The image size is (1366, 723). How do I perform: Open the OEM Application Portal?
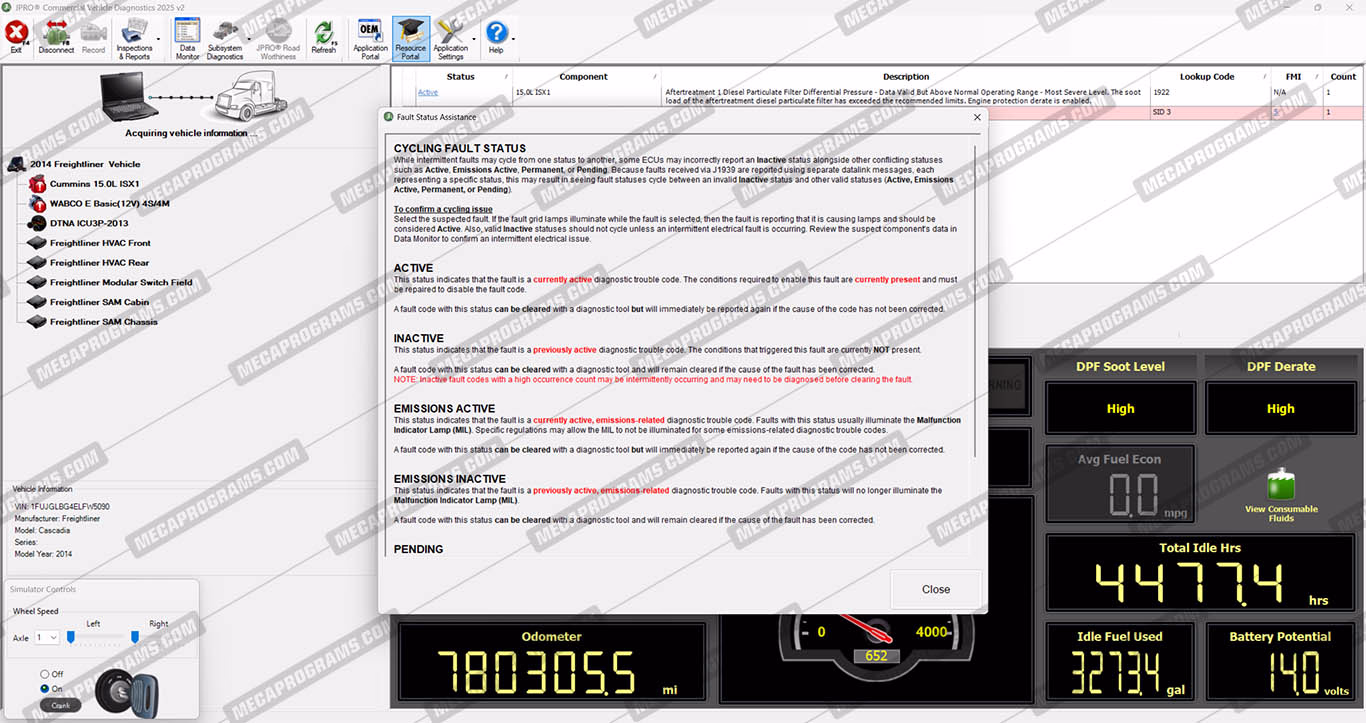370,40
